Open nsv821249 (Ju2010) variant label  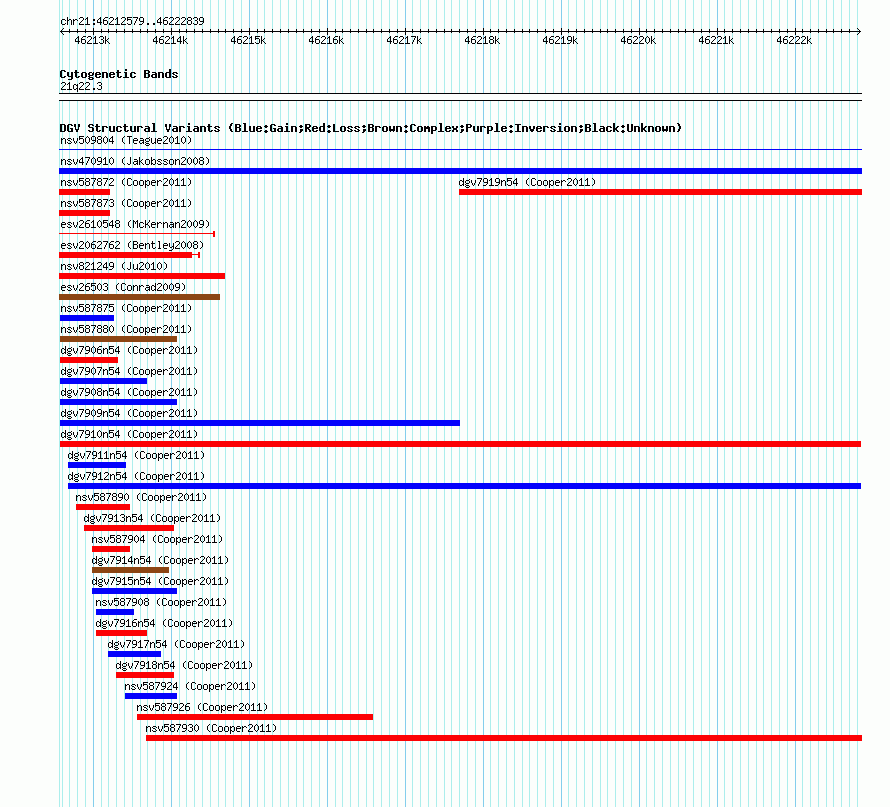coord(114,266)
